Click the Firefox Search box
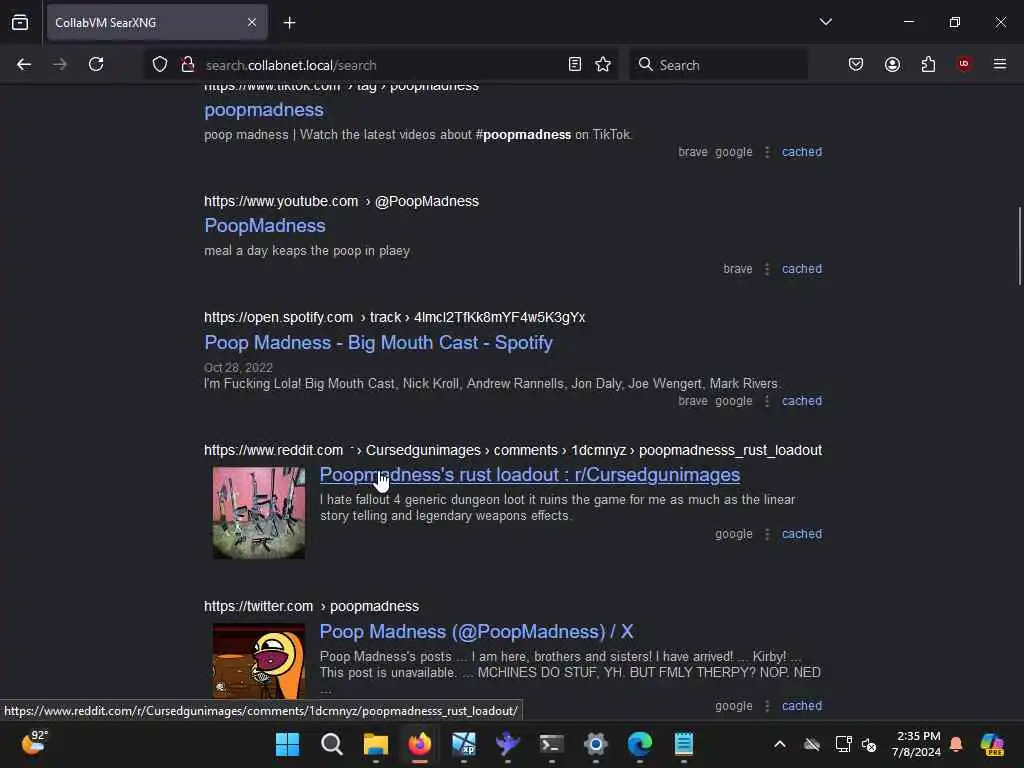This screenshot has height=768, width=1024. (718, 65)
